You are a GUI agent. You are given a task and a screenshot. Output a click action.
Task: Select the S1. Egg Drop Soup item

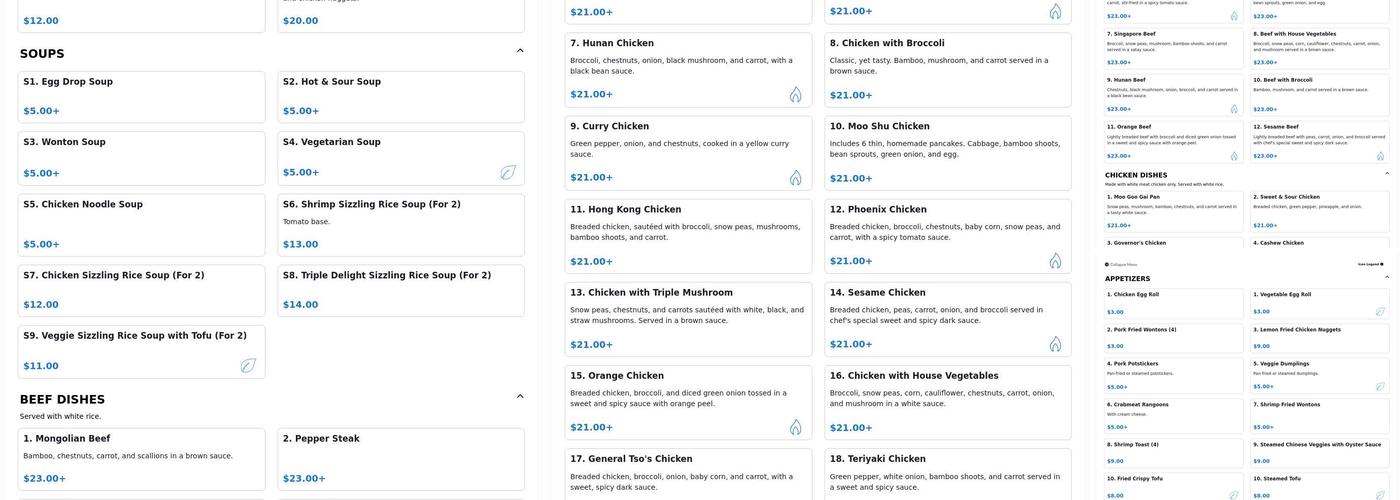141,96
